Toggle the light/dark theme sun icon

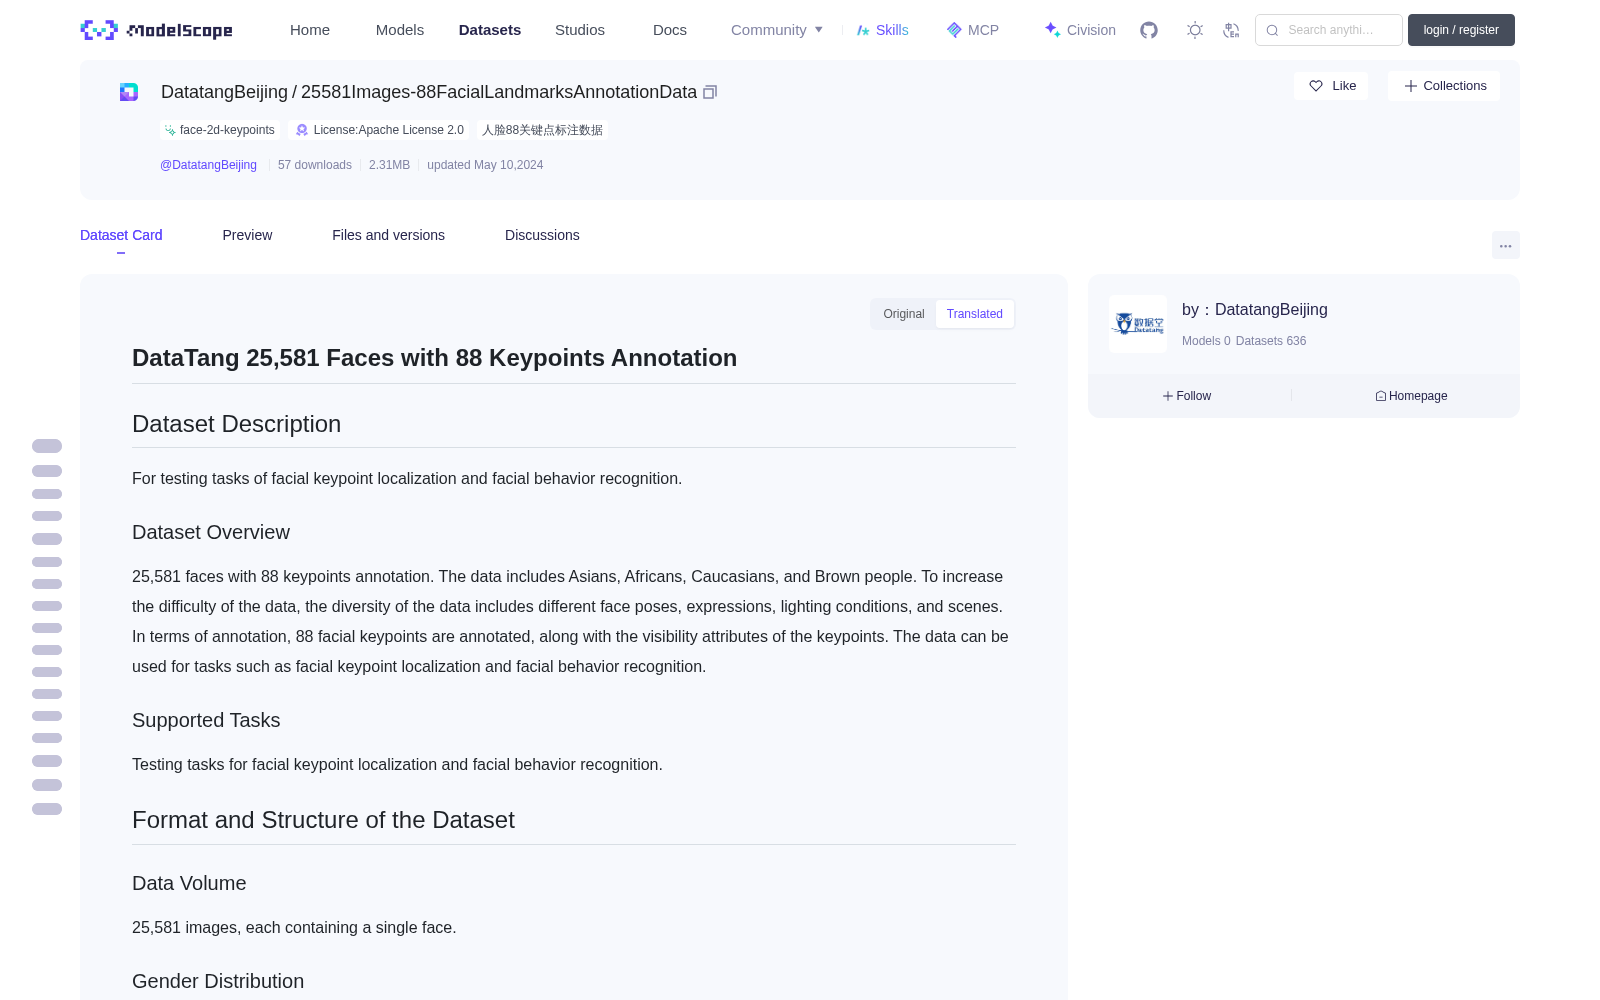point(1195,30)
